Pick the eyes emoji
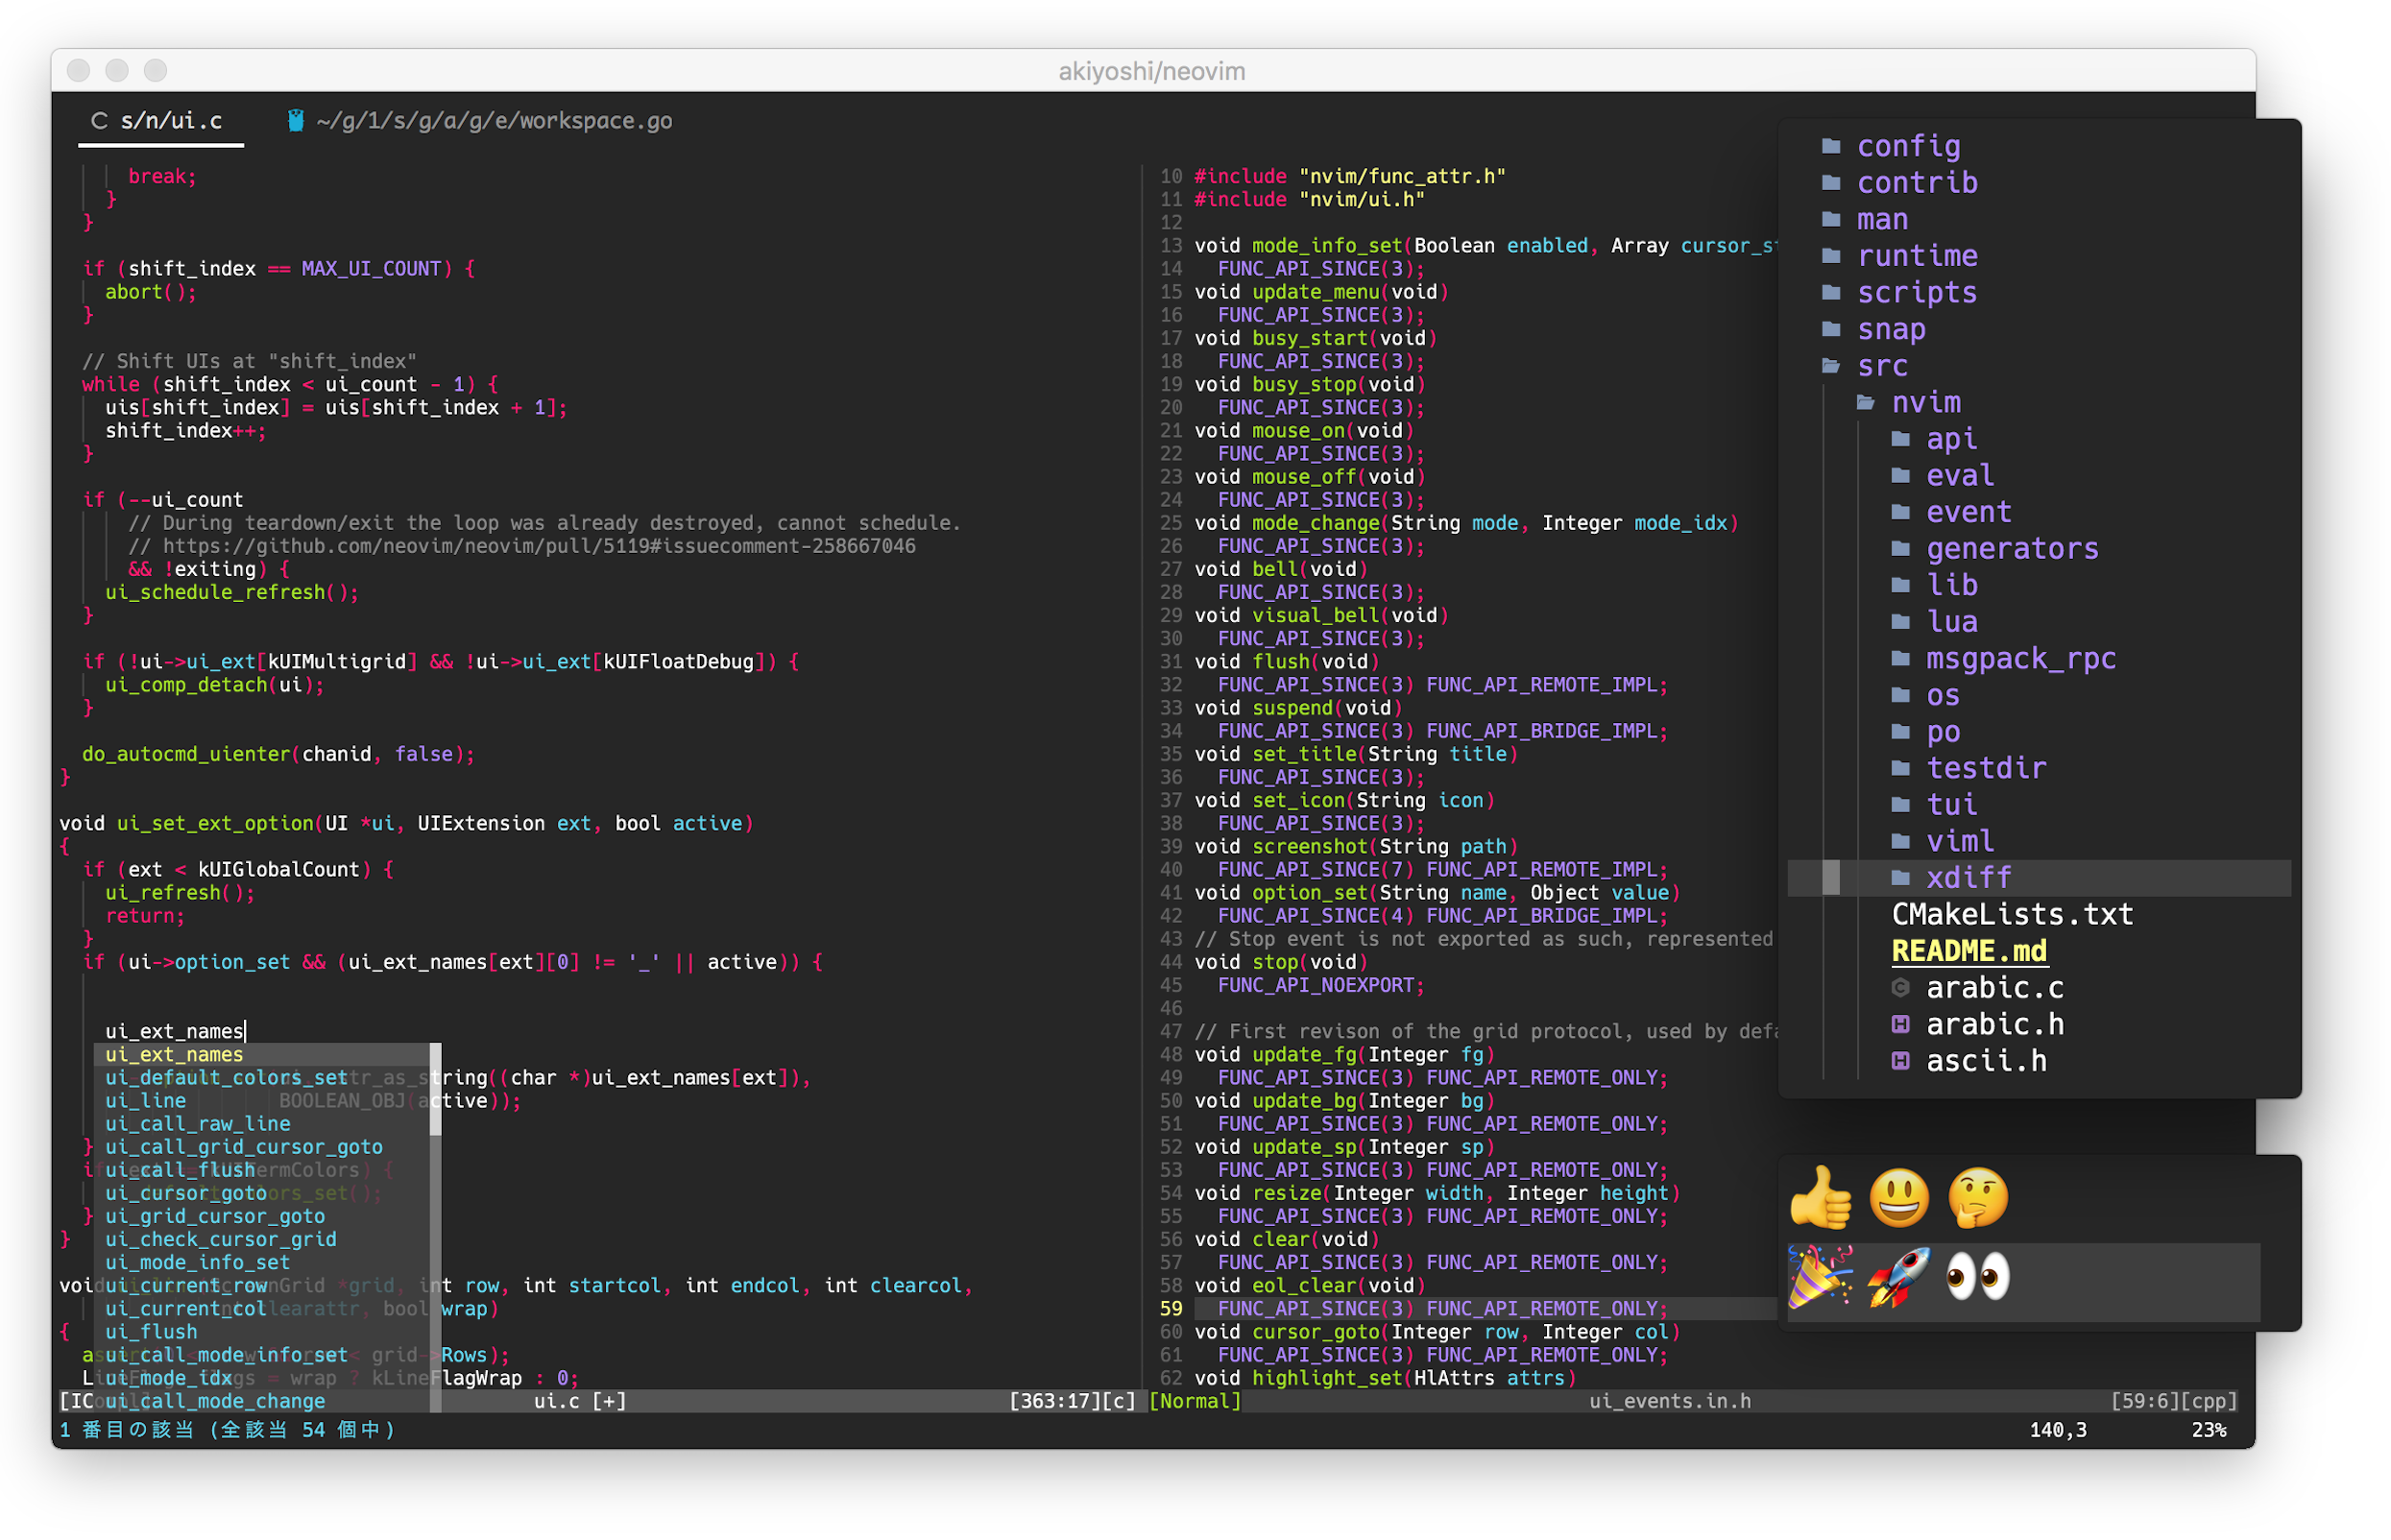The width and height of the screenshot is (2391, 1540). (x=1979, y=1277)
